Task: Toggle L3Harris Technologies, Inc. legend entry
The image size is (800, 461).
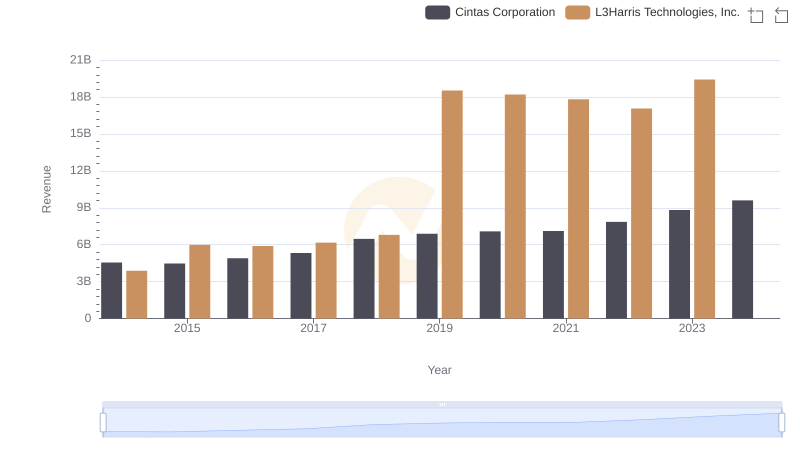Action: coord(653,12)
